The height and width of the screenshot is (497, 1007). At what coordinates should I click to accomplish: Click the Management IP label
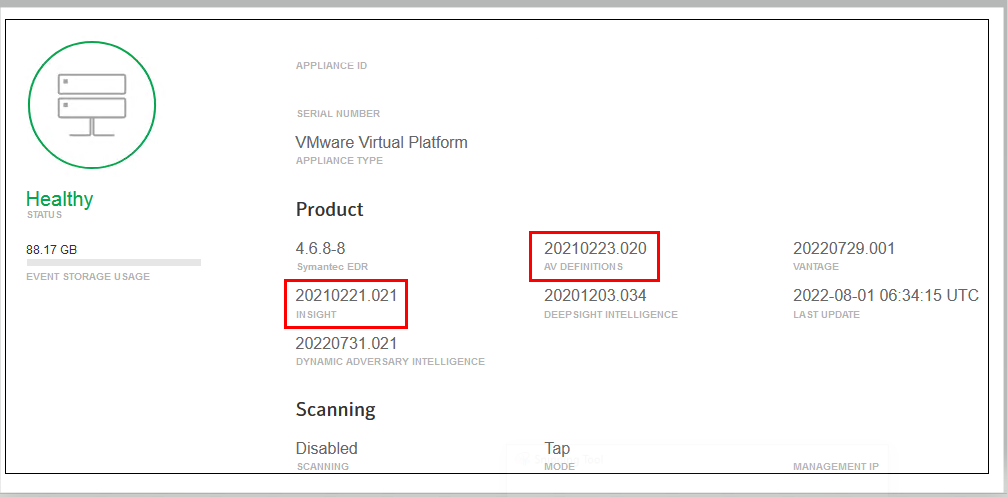[x=835, y=467]
